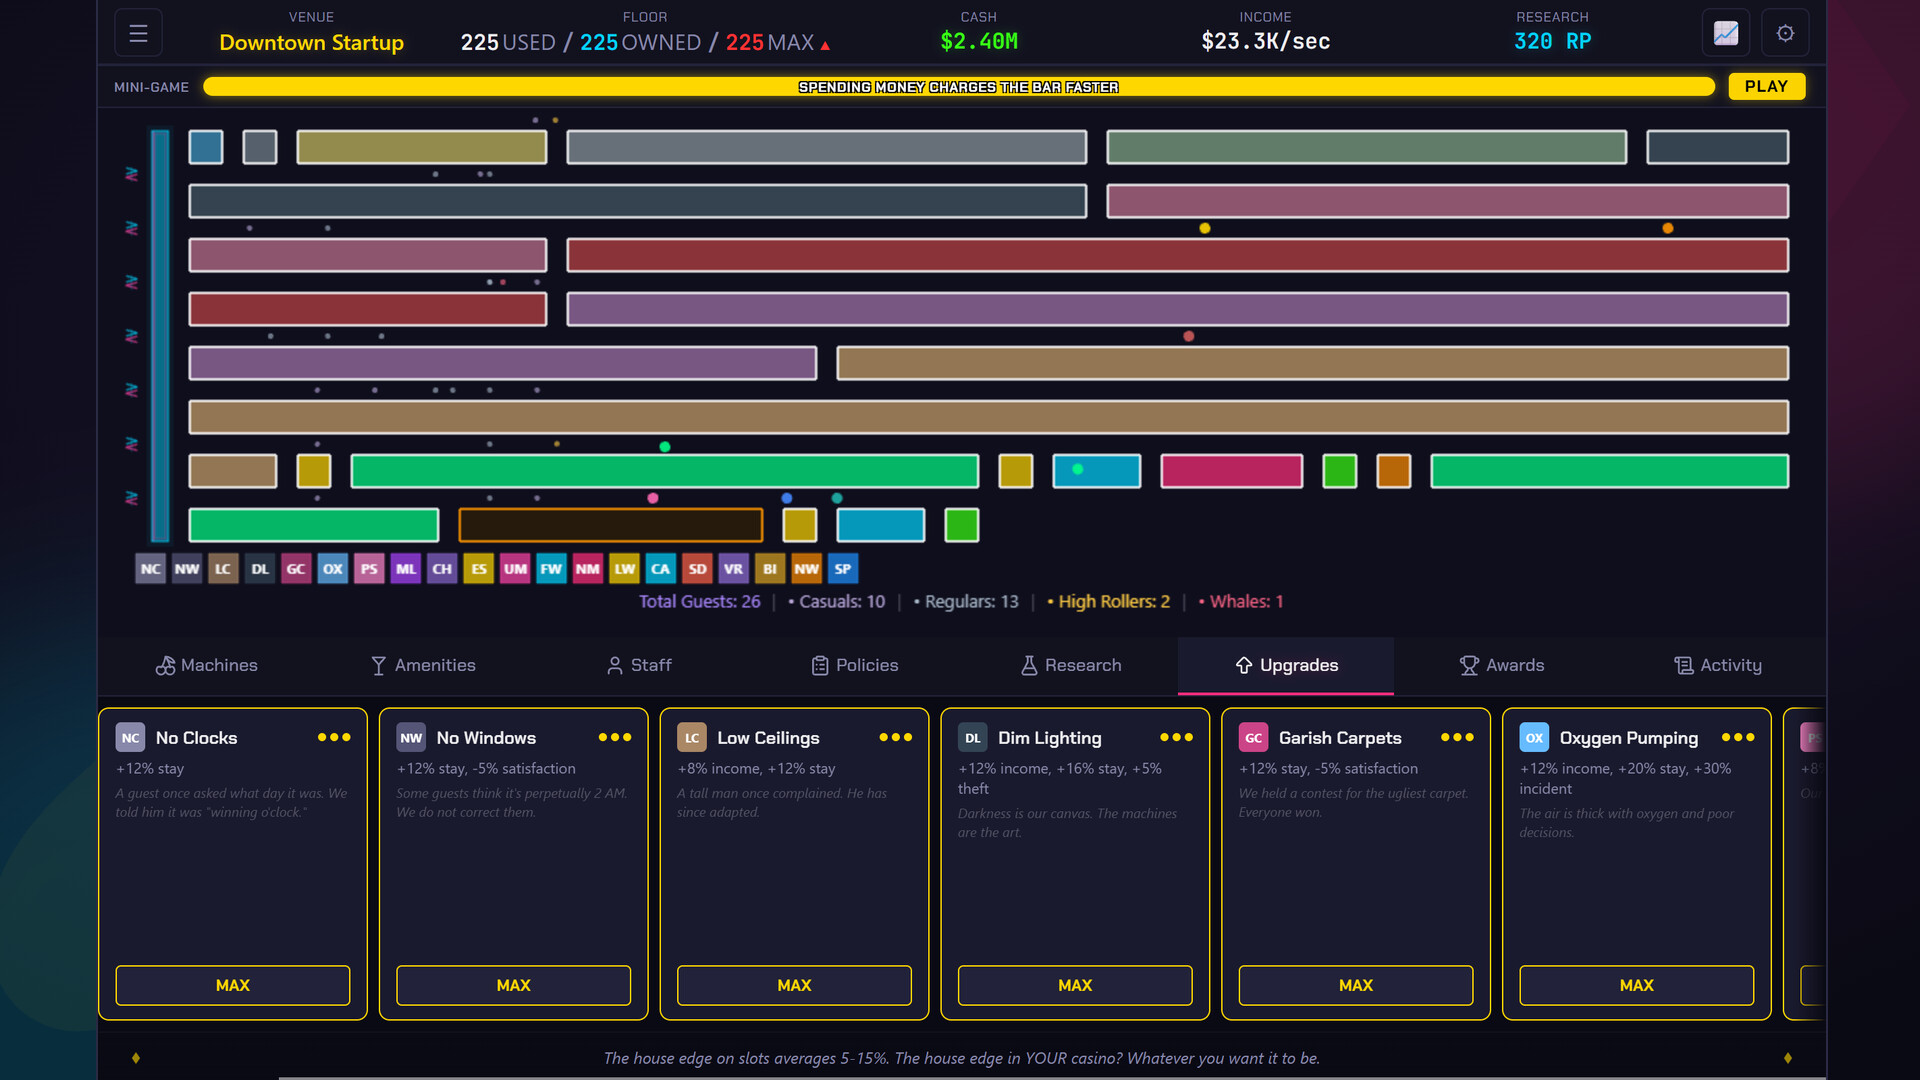Click the CA badge in upgrade strip
The width and height of the screenshot is (1920, 1080).
[660, 569]
